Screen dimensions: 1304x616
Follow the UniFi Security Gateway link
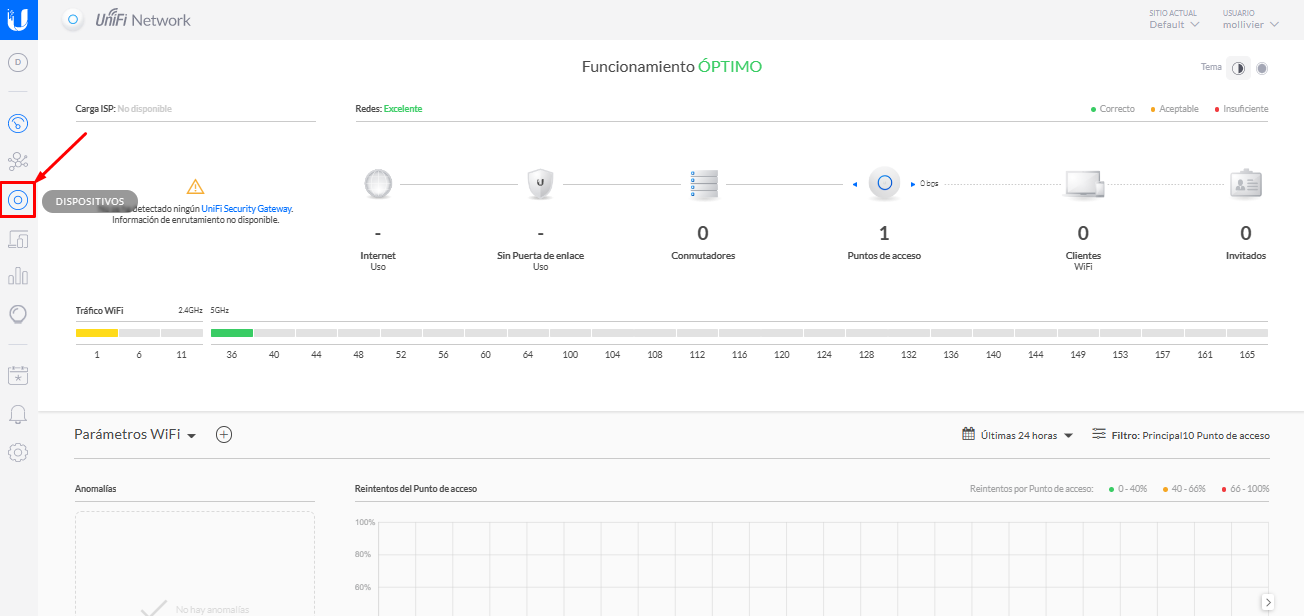[247, 209]
